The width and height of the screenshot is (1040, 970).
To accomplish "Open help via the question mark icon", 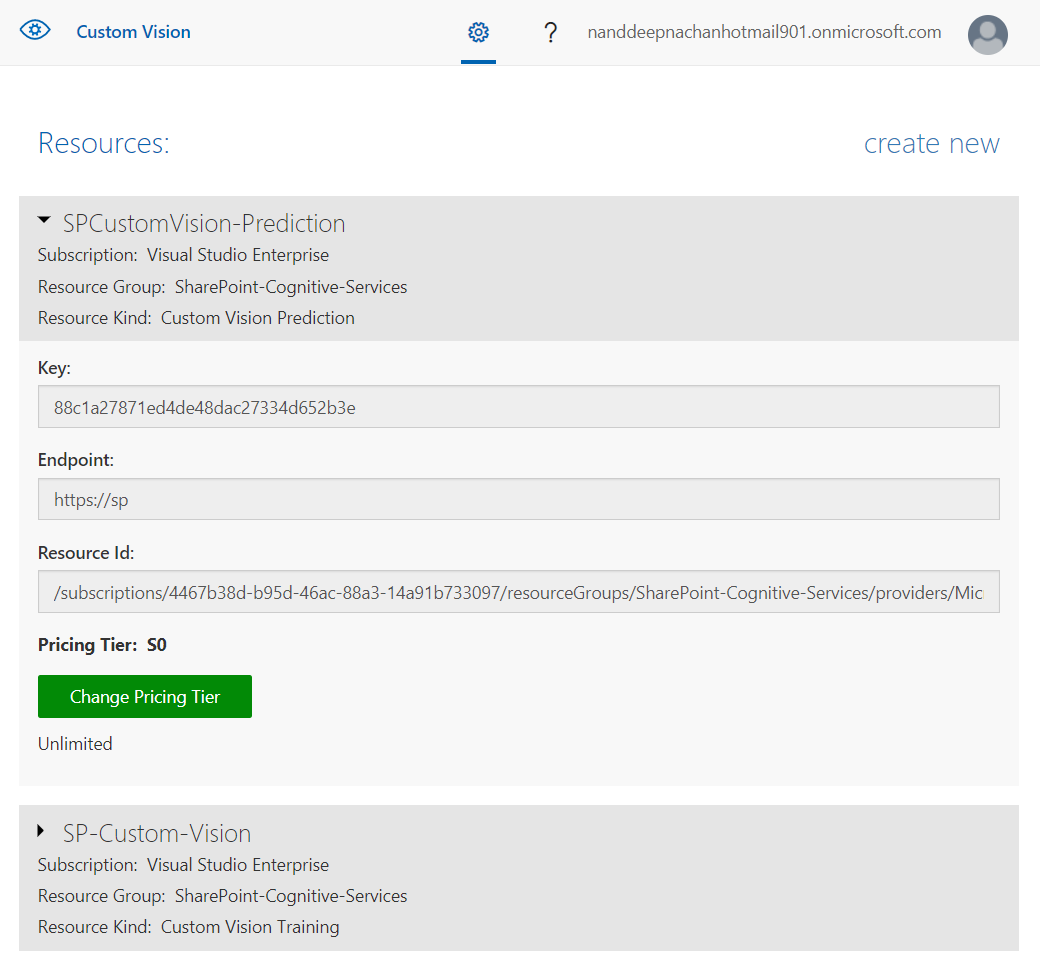I will click(x=550, y=33).
